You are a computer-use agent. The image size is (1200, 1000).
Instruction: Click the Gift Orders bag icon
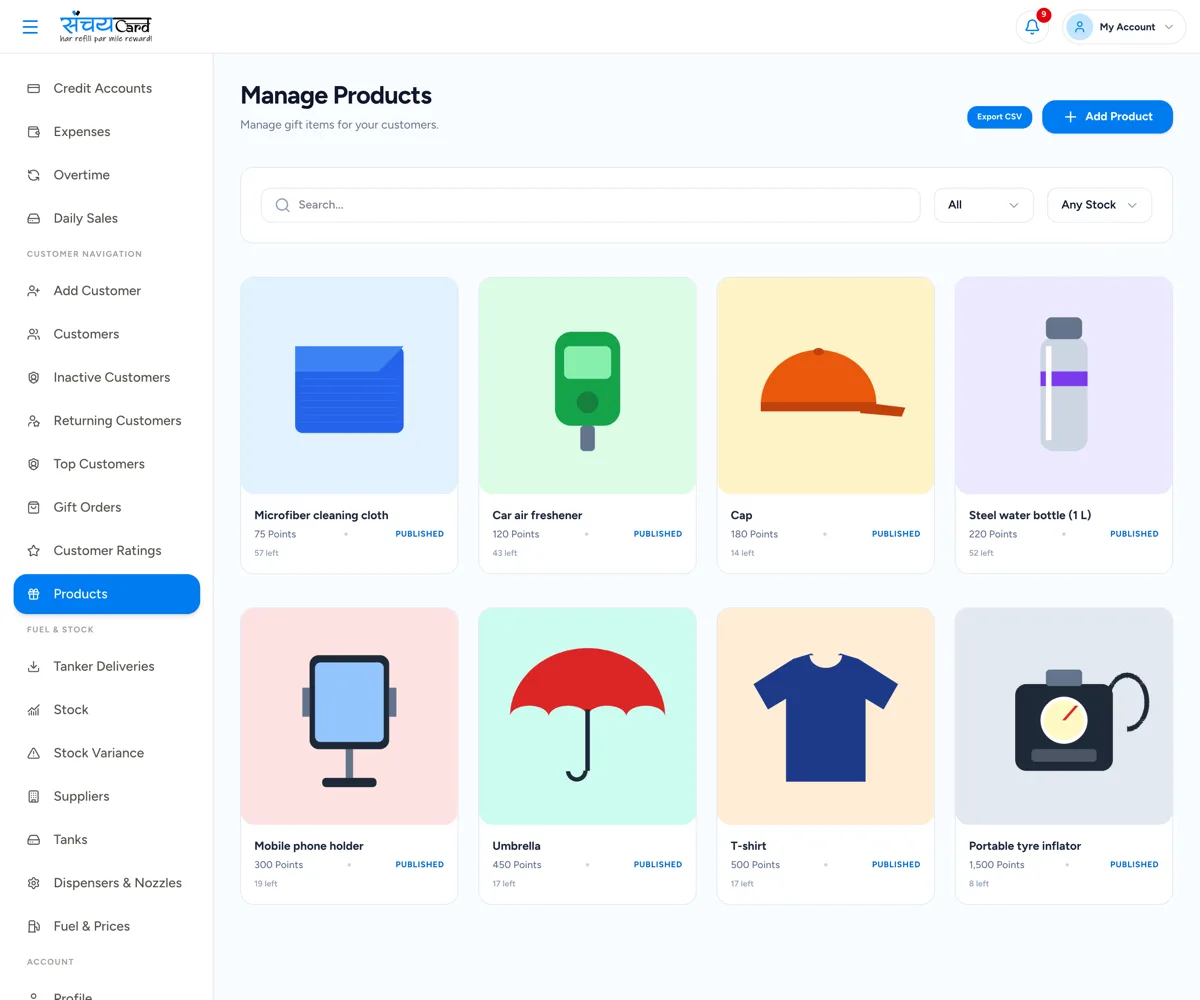(33, 507)
